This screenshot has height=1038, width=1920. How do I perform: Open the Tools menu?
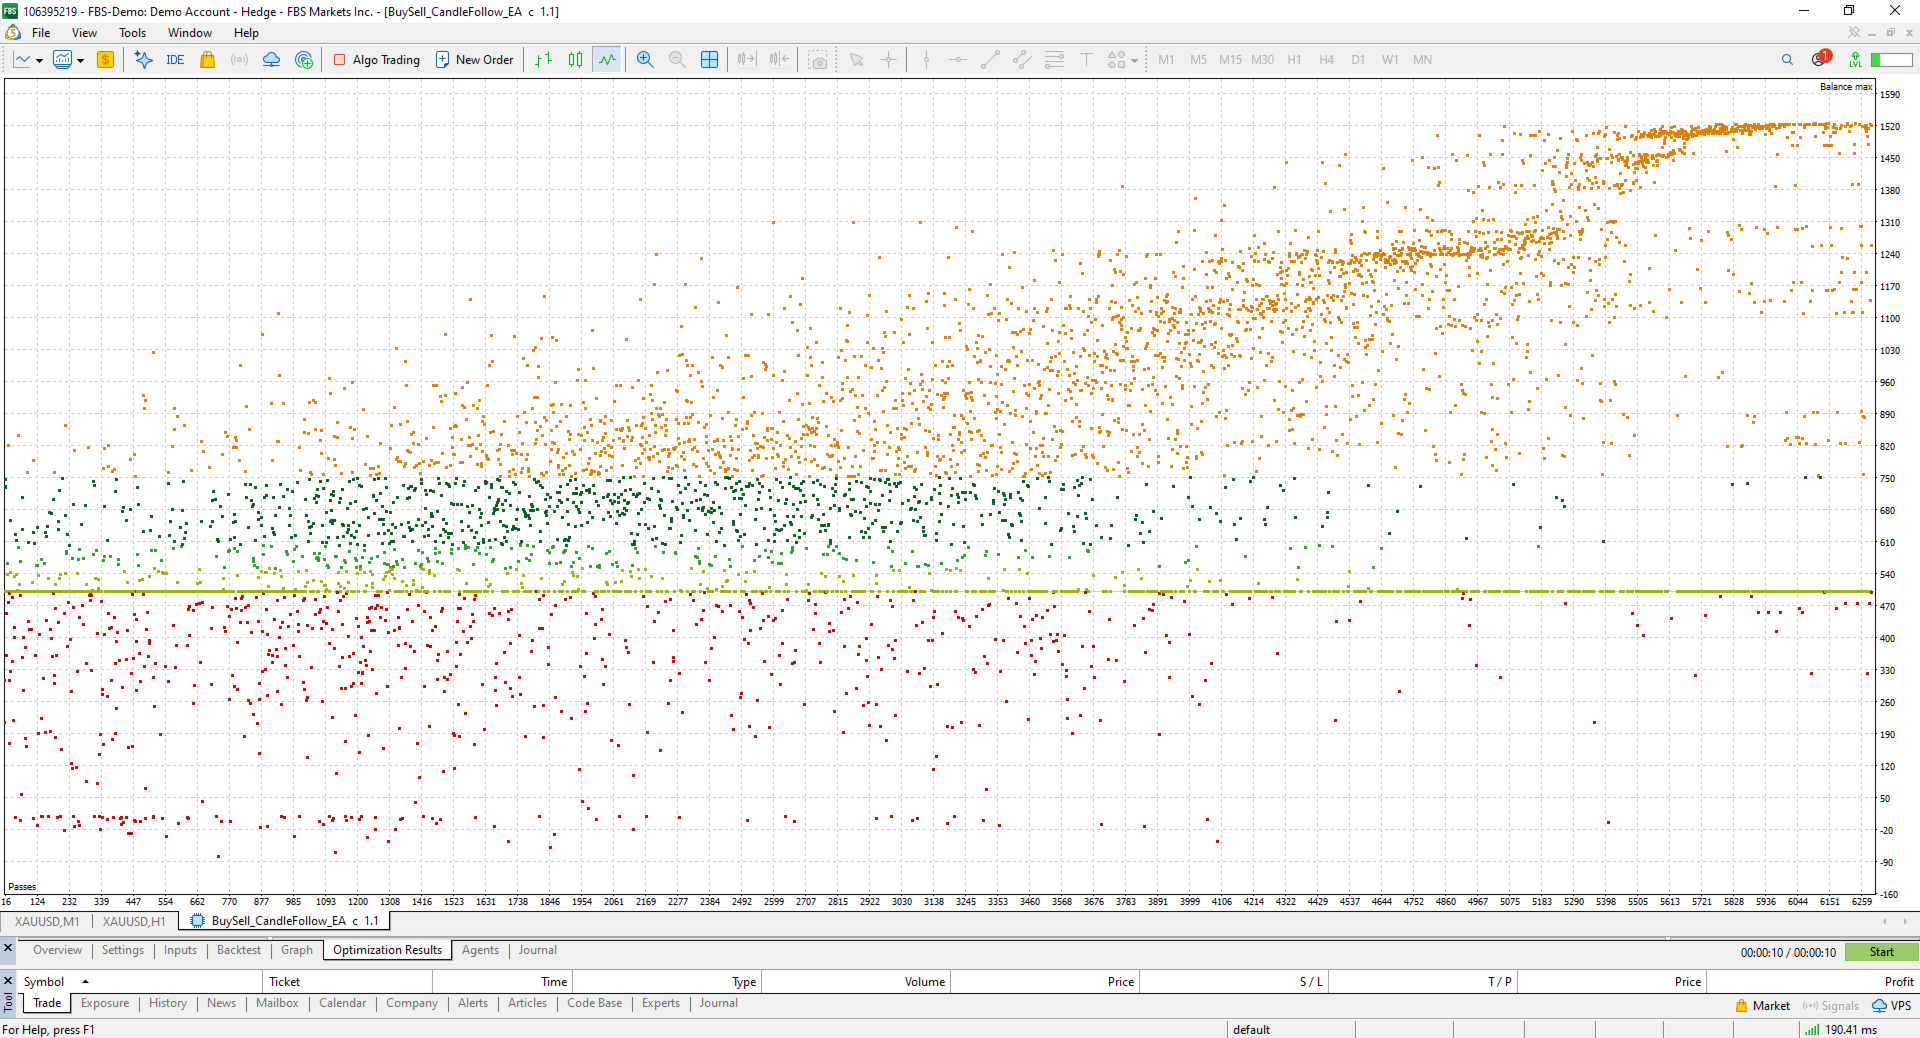133,33
